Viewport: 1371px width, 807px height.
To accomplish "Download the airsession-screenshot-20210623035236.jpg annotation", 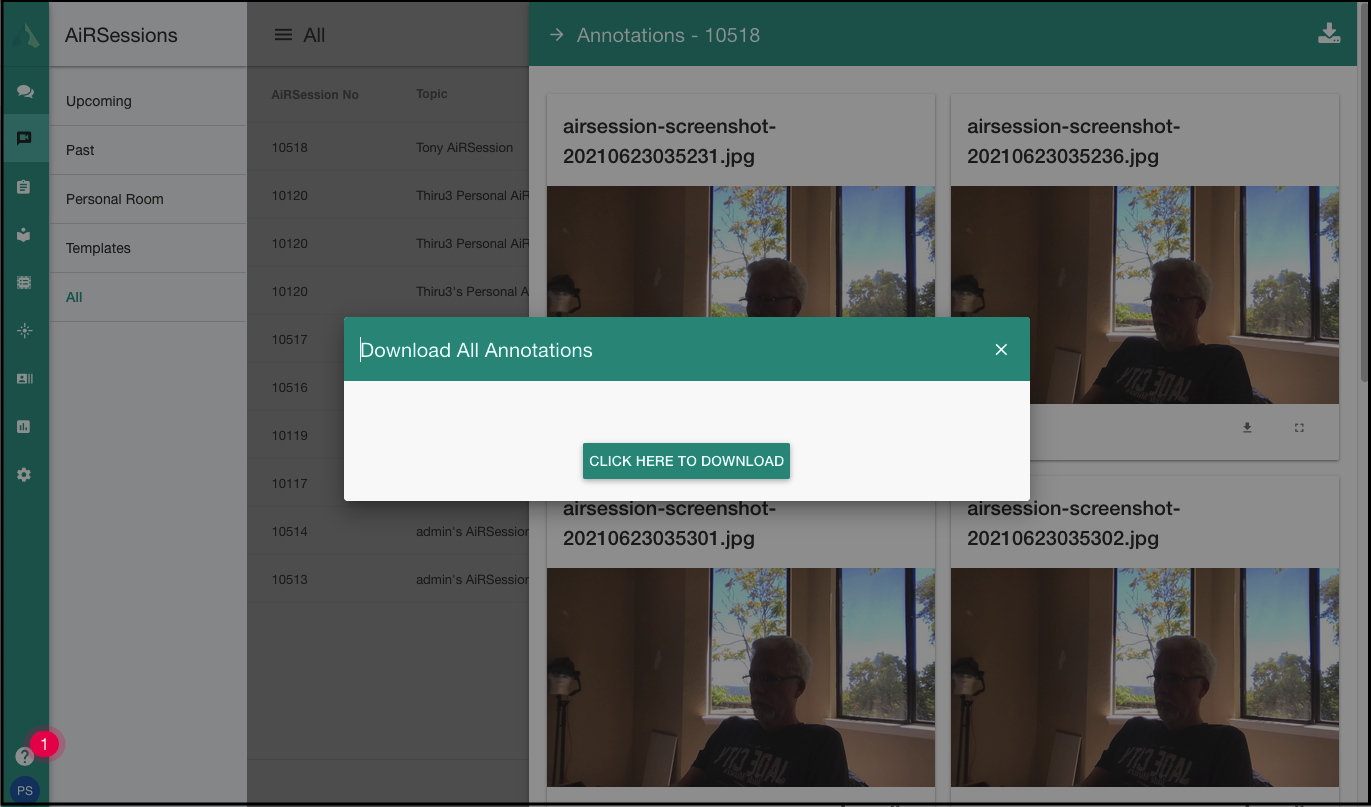I will [x=1247, y=428].
